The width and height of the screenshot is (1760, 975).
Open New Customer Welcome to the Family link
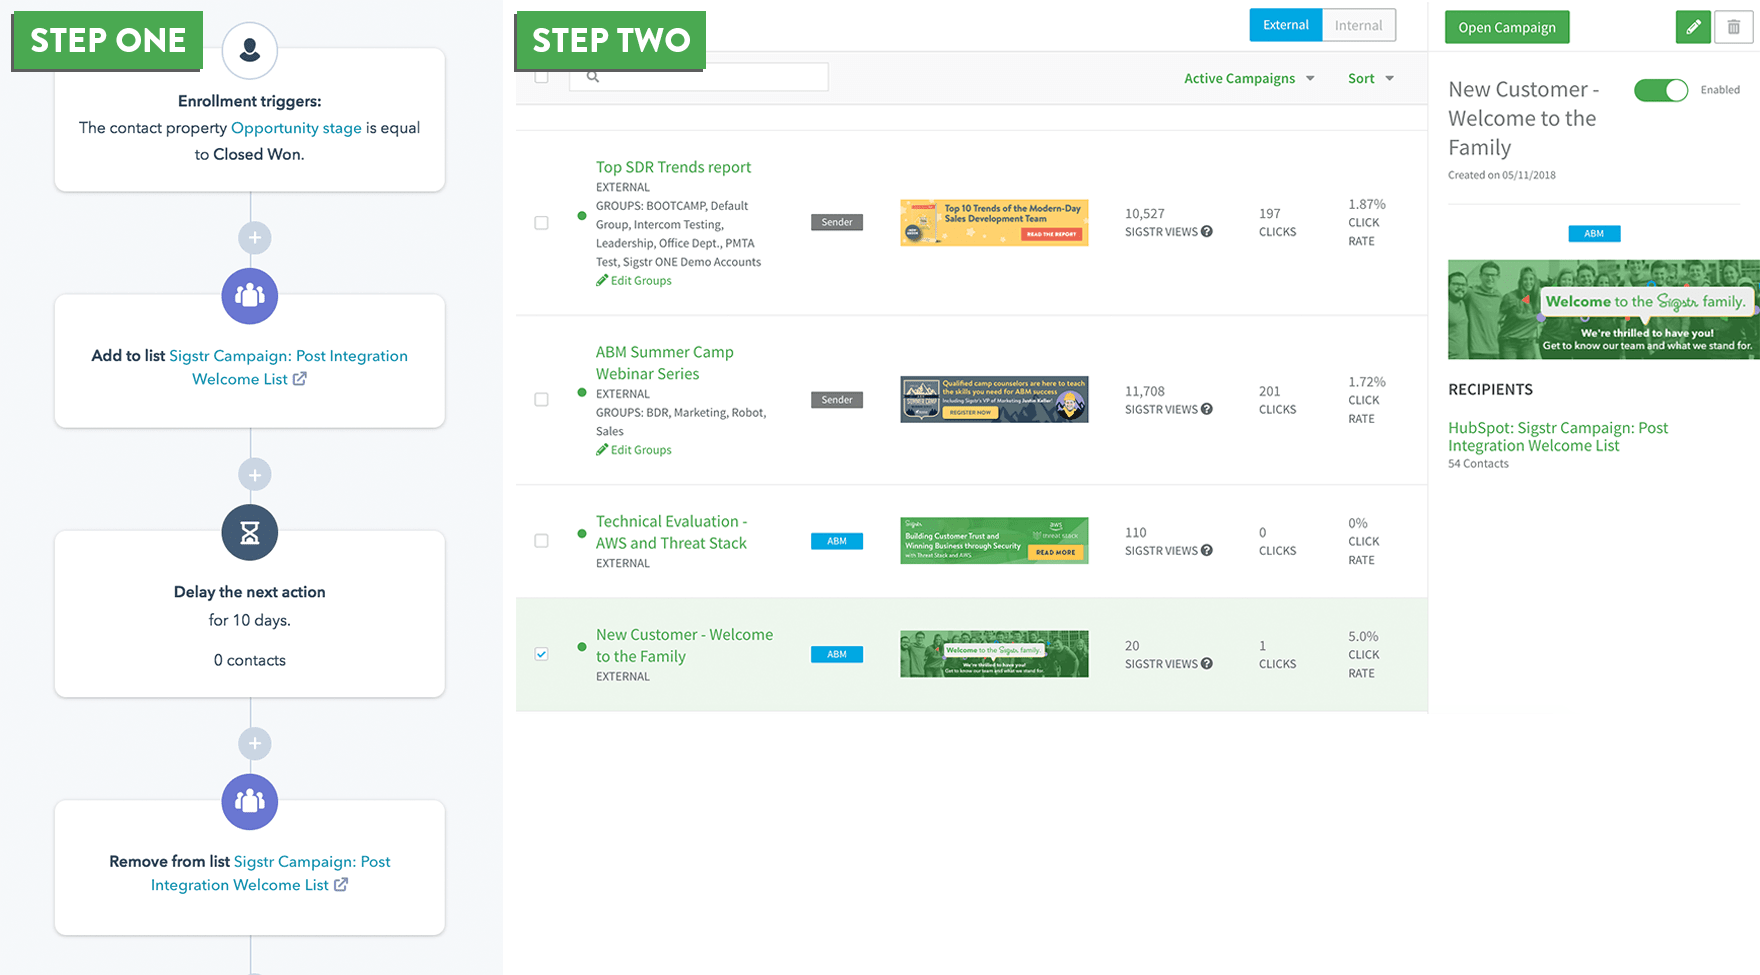point(684,645)
